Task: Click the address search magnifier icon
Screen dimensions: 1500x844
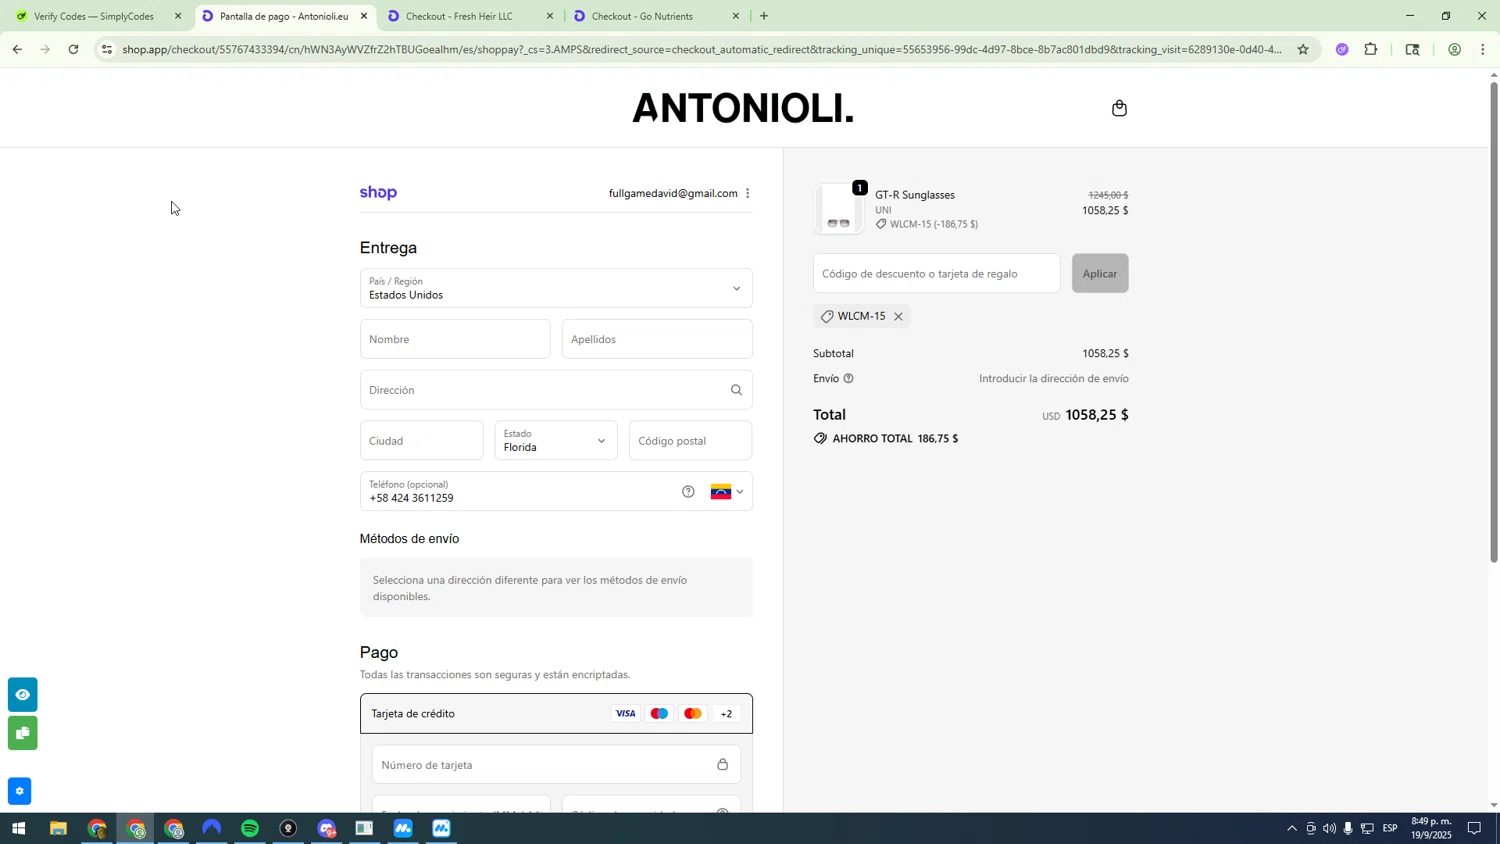Action: [736, 390]
